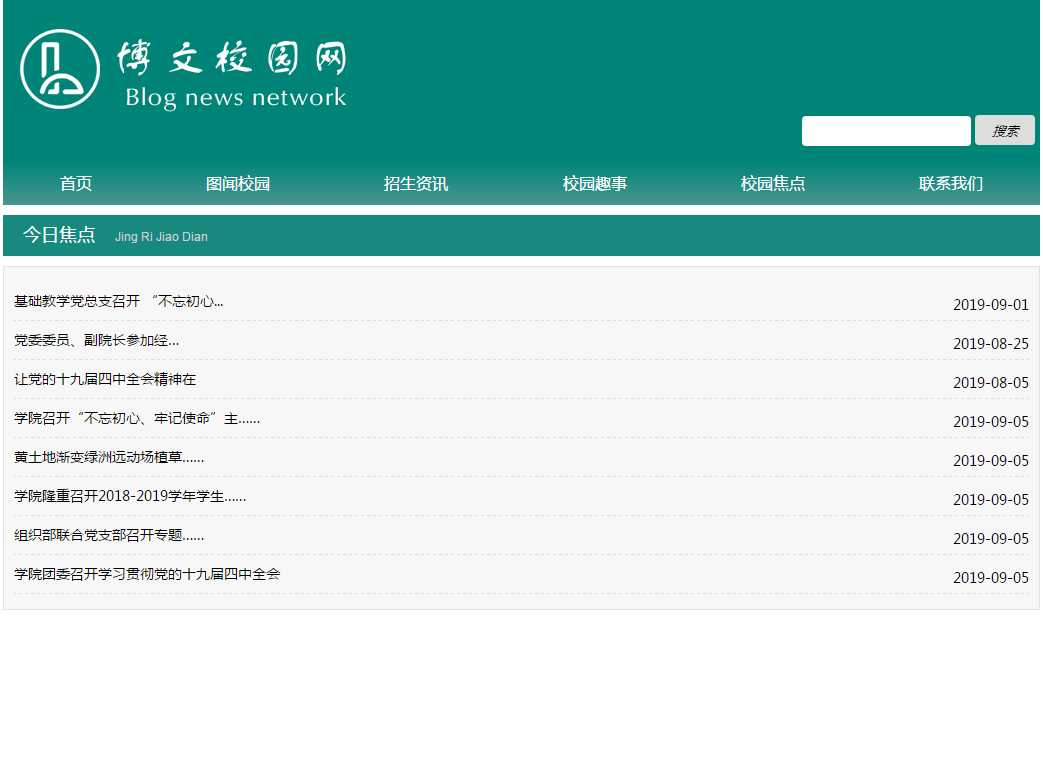Screen dimensions: 1043x765
Task: Open article 组织部联合党支部召开专题
Action: click(109, 535)
